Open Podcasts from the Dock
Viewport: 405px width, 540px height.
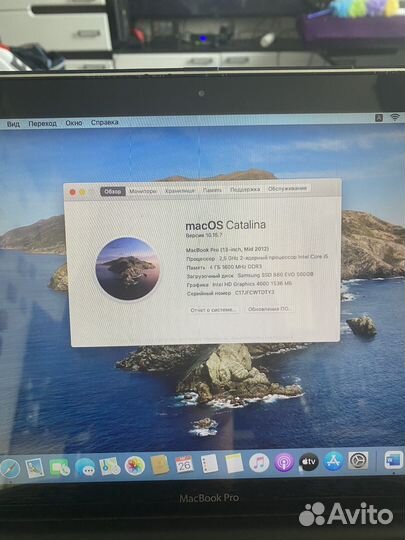(x=284, y=462)
